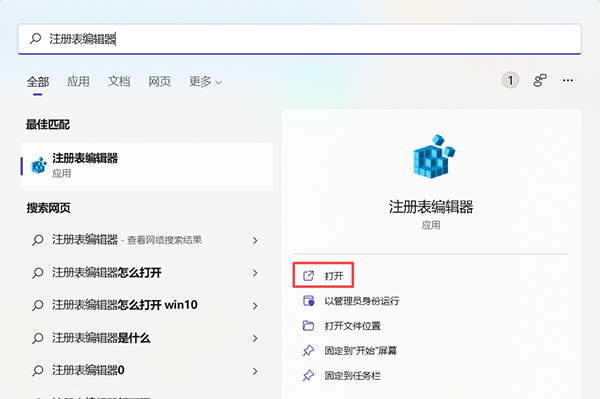Click 打开 to launch the registry editor
The width and height of the screenshot is (600, 399).
pos(323,275)
